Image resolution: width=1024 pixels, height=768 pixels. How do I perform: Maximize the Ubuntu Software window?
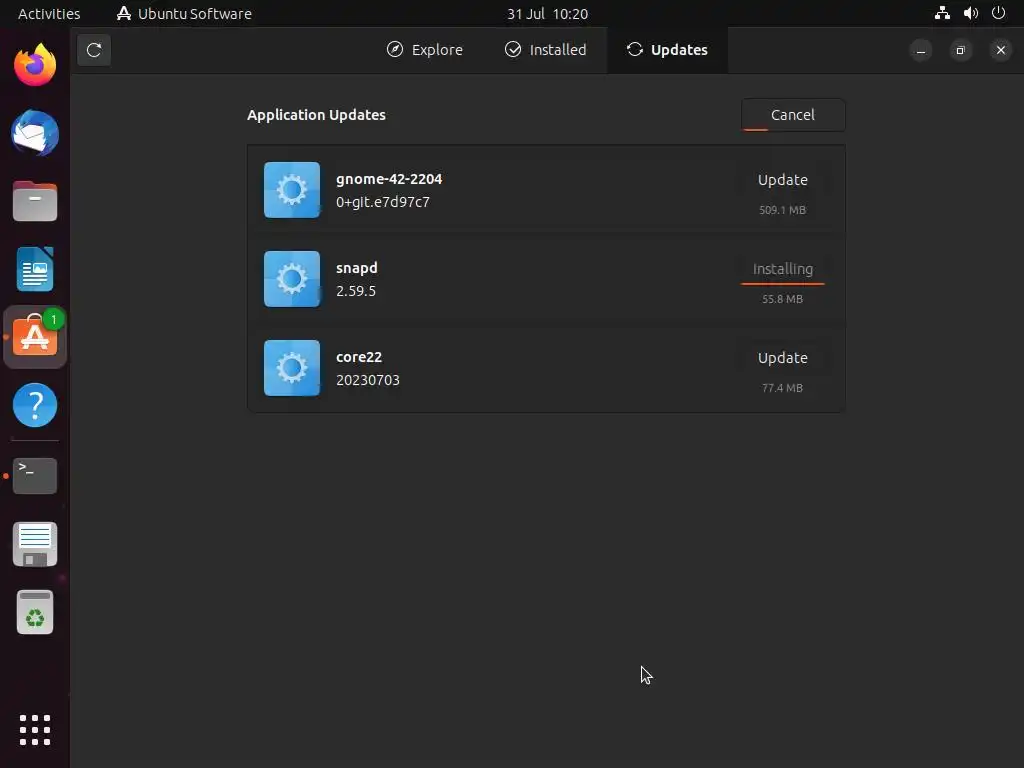(x=960, y=50)
